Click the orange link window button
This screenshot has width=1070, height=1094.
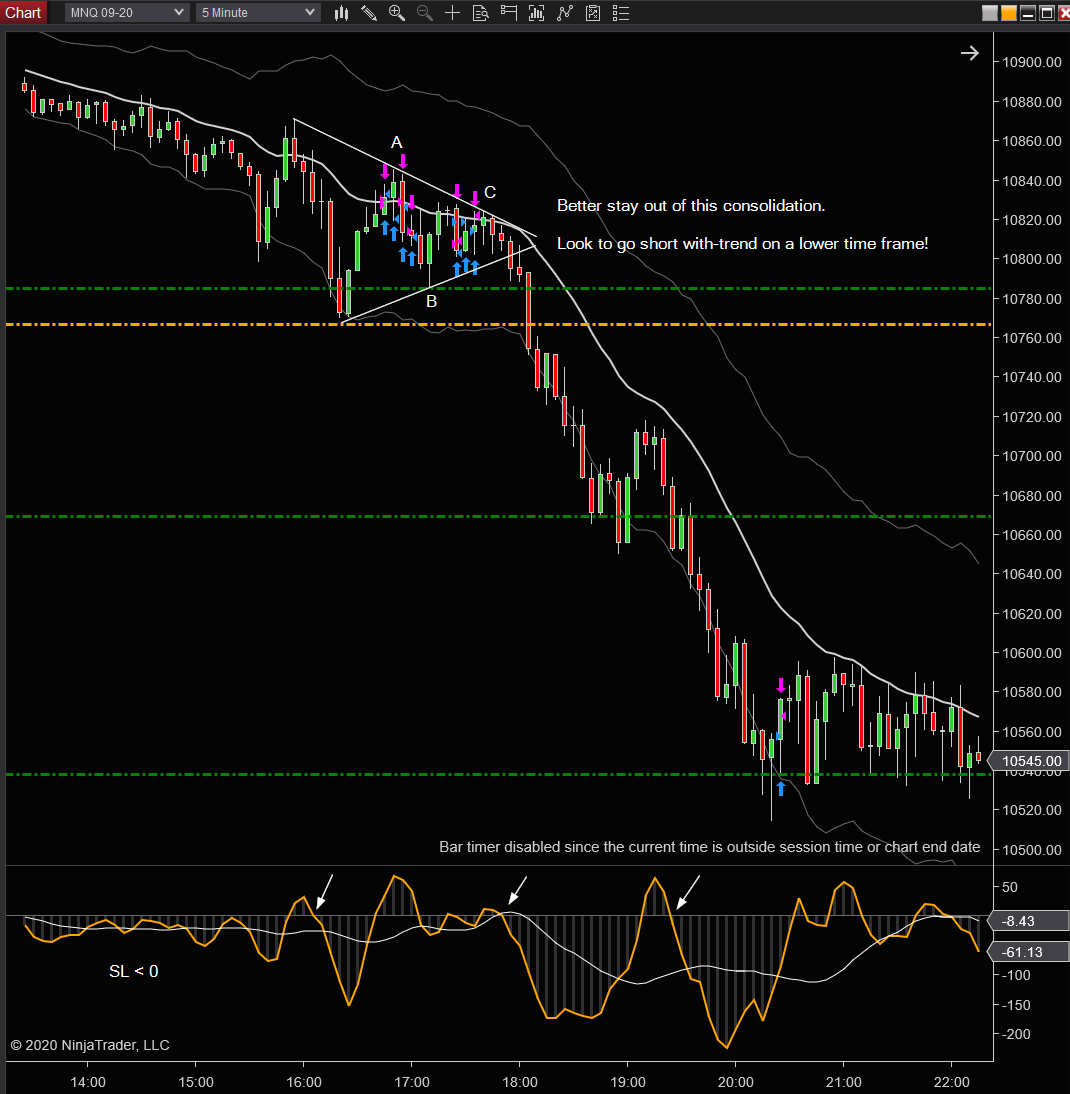[x=1009, y=13]
